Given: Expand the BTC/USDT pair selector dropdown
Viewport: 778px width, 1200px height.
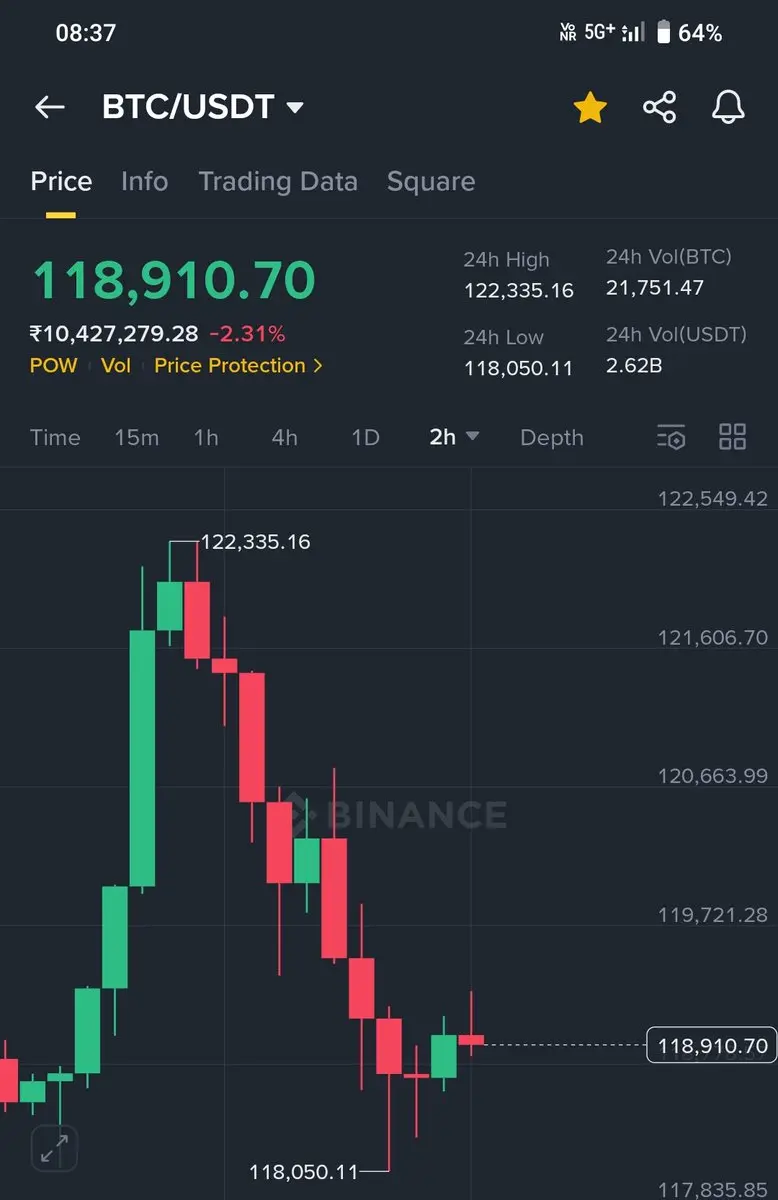Looking at the screenshot, I should pos(295,107).
